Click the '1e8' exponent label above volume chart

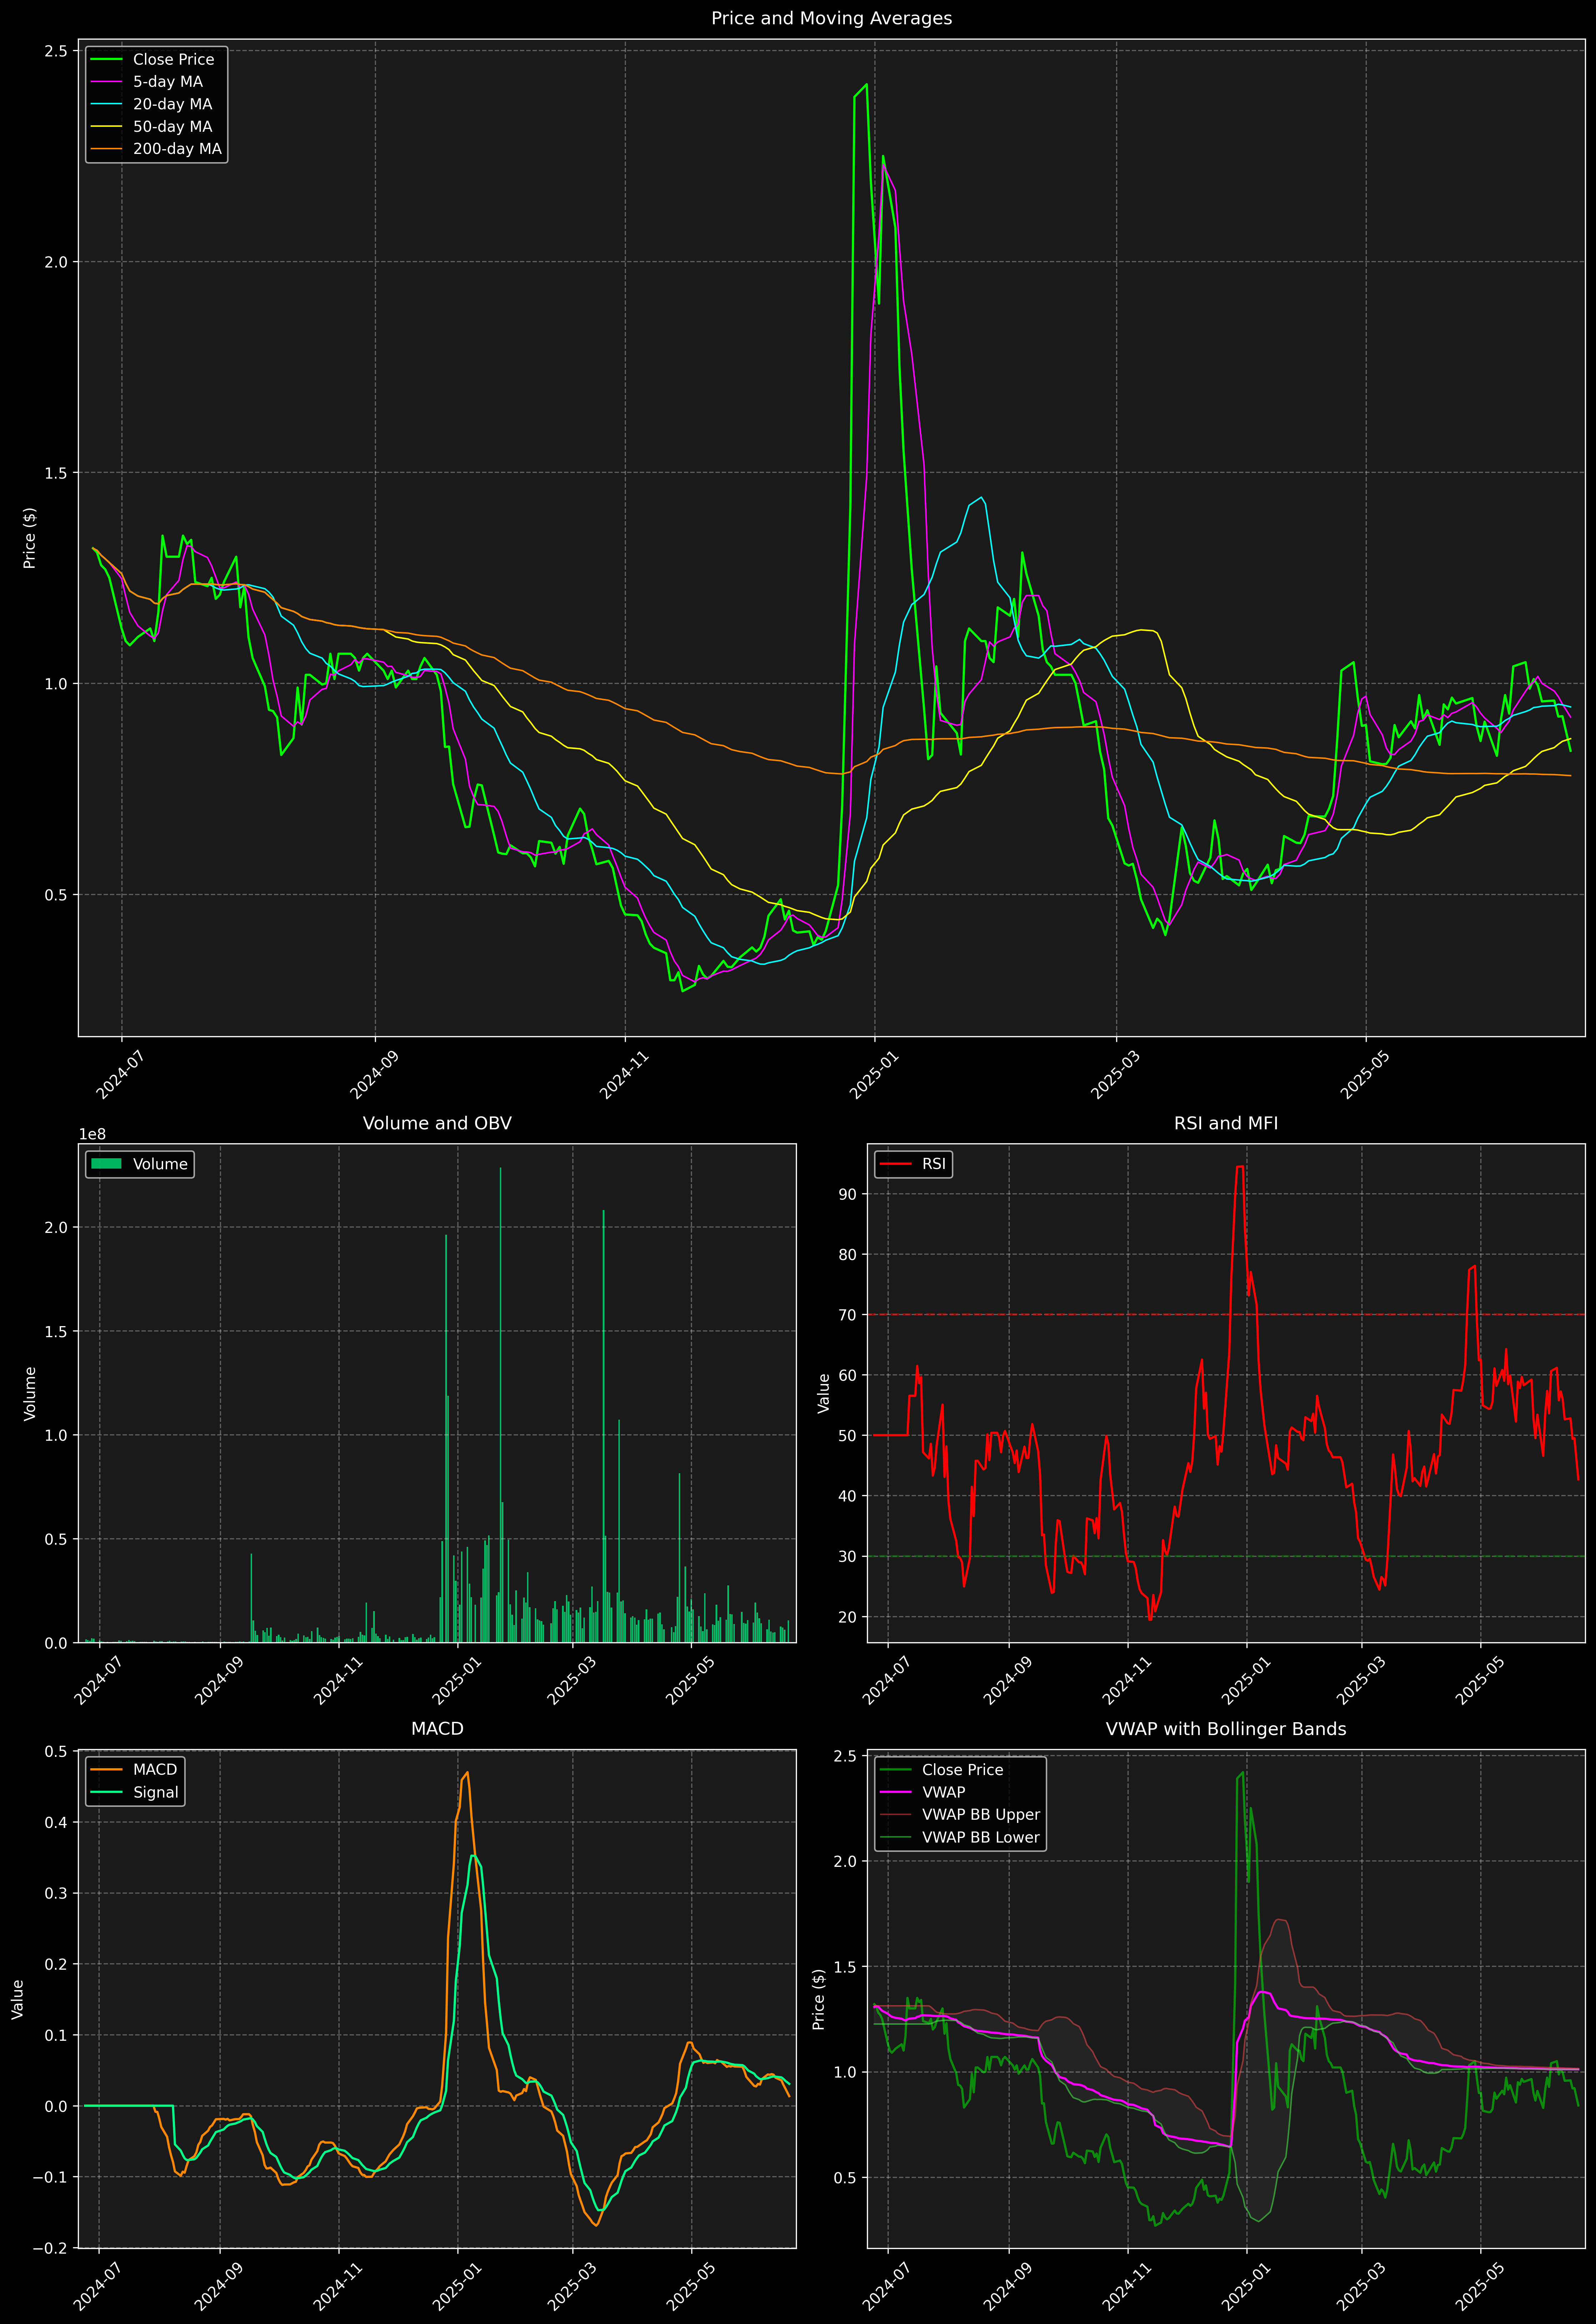pos(92,1134)
